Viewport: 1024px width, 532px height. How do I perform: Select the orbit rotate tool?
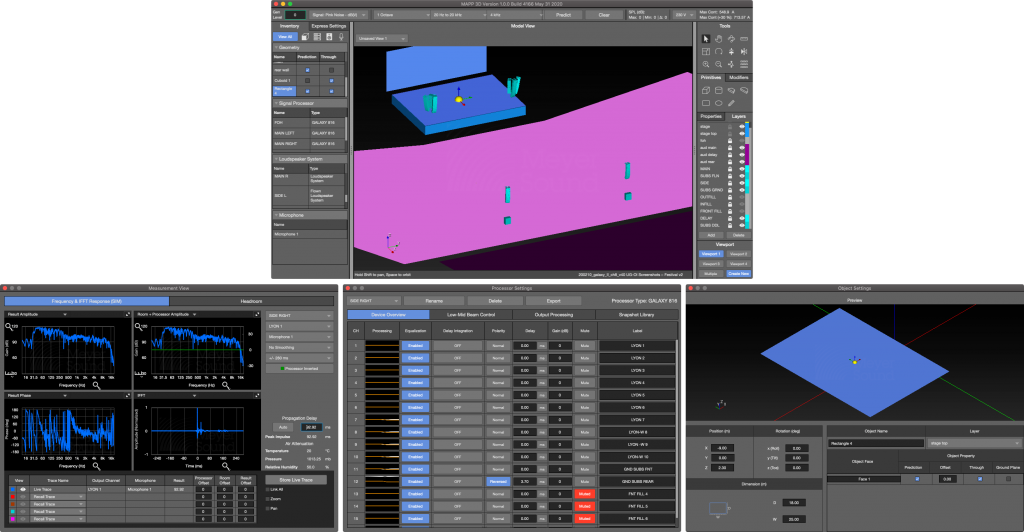point(731,39)
